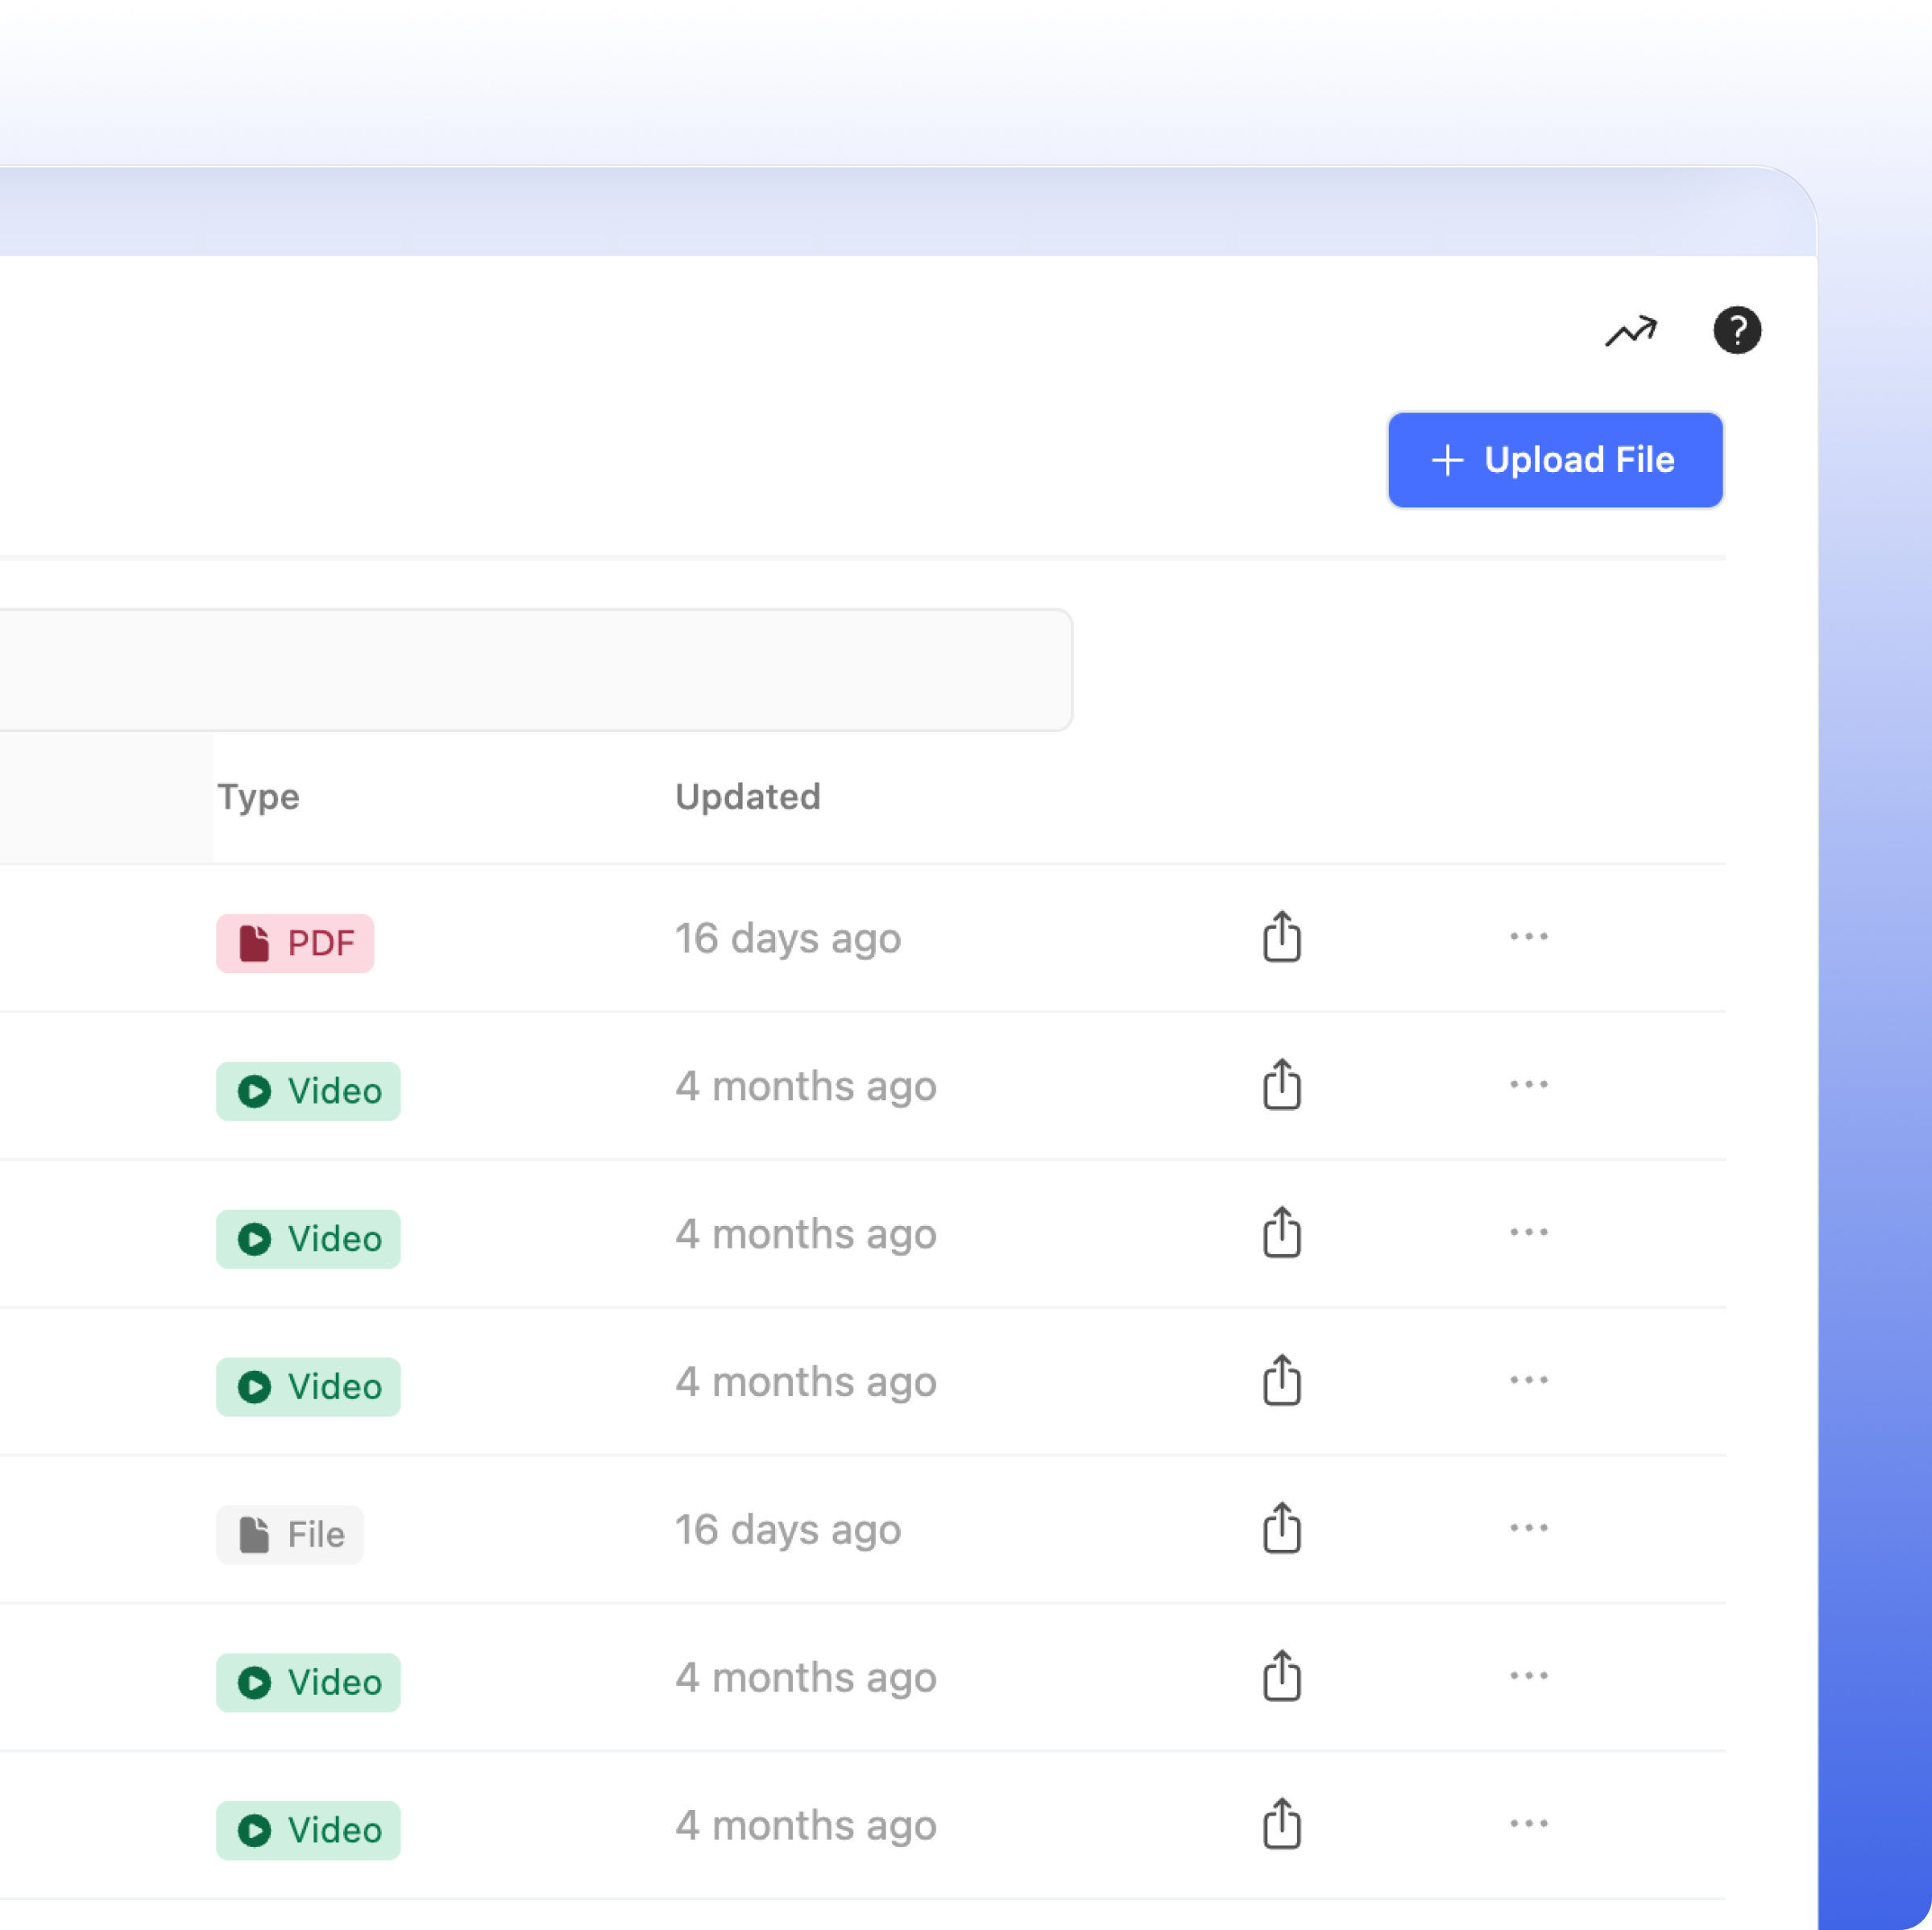Share the PDF file row
This screenshot has width=1932, height=1930.
pos(1281,937)
